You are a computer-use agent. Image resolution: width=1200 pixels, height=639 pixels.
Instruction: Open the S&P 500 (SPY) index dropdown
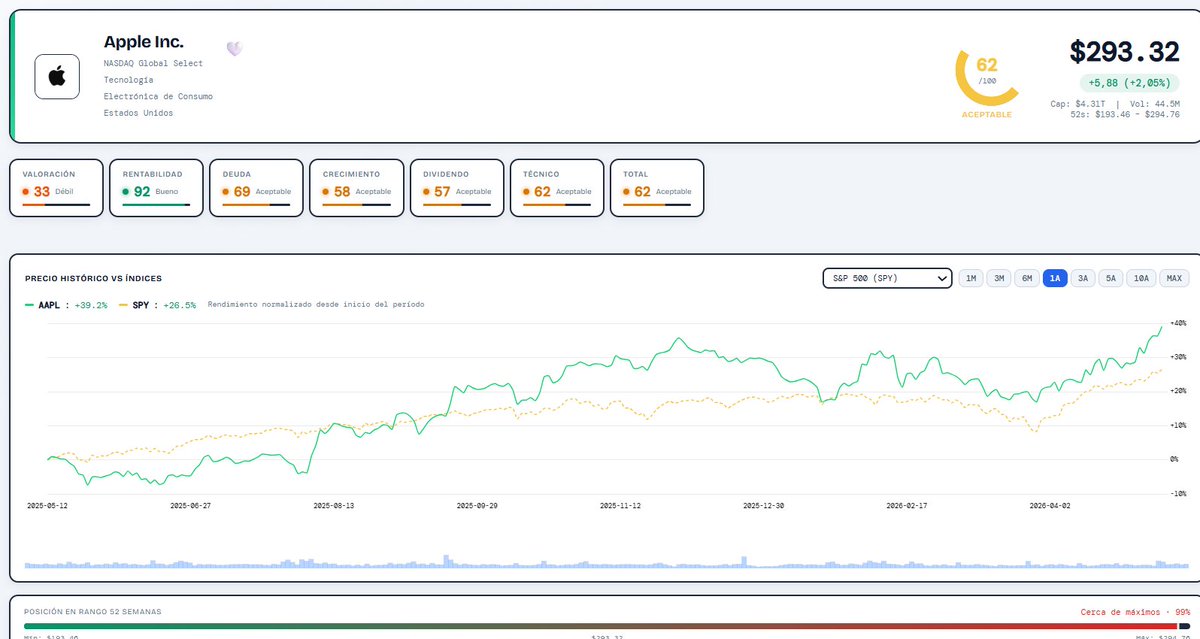coord(887,278)
